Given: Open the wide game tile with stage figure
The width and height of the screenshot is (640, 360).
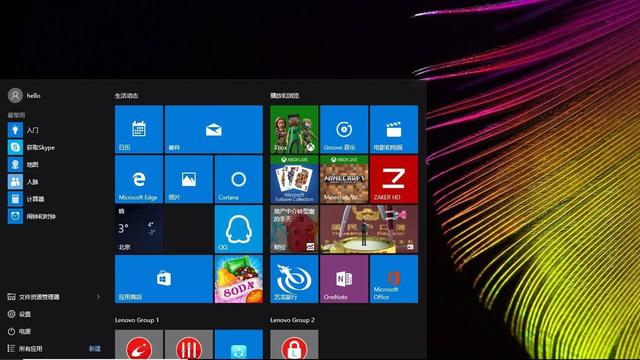Looking at the screenshot, I should [x=369, y=229].
